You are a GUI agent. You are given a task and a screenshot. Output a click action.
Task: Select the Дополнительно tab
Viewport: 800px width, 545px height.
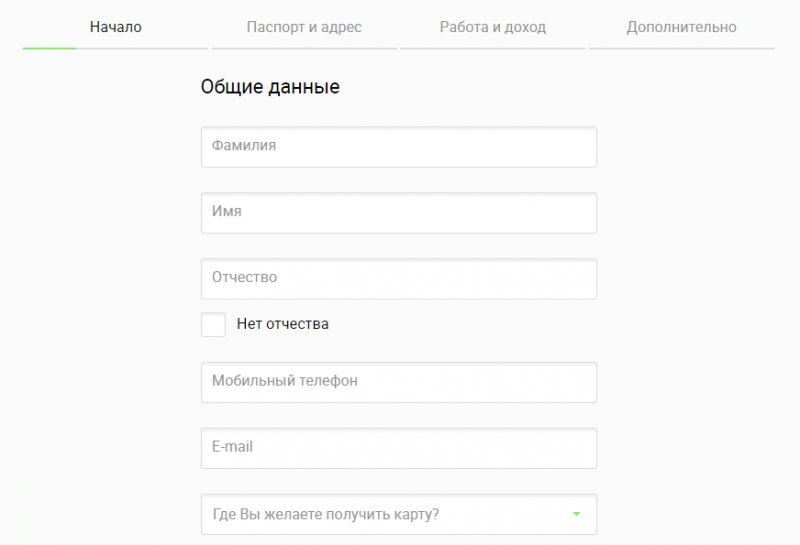click(681, 27)
